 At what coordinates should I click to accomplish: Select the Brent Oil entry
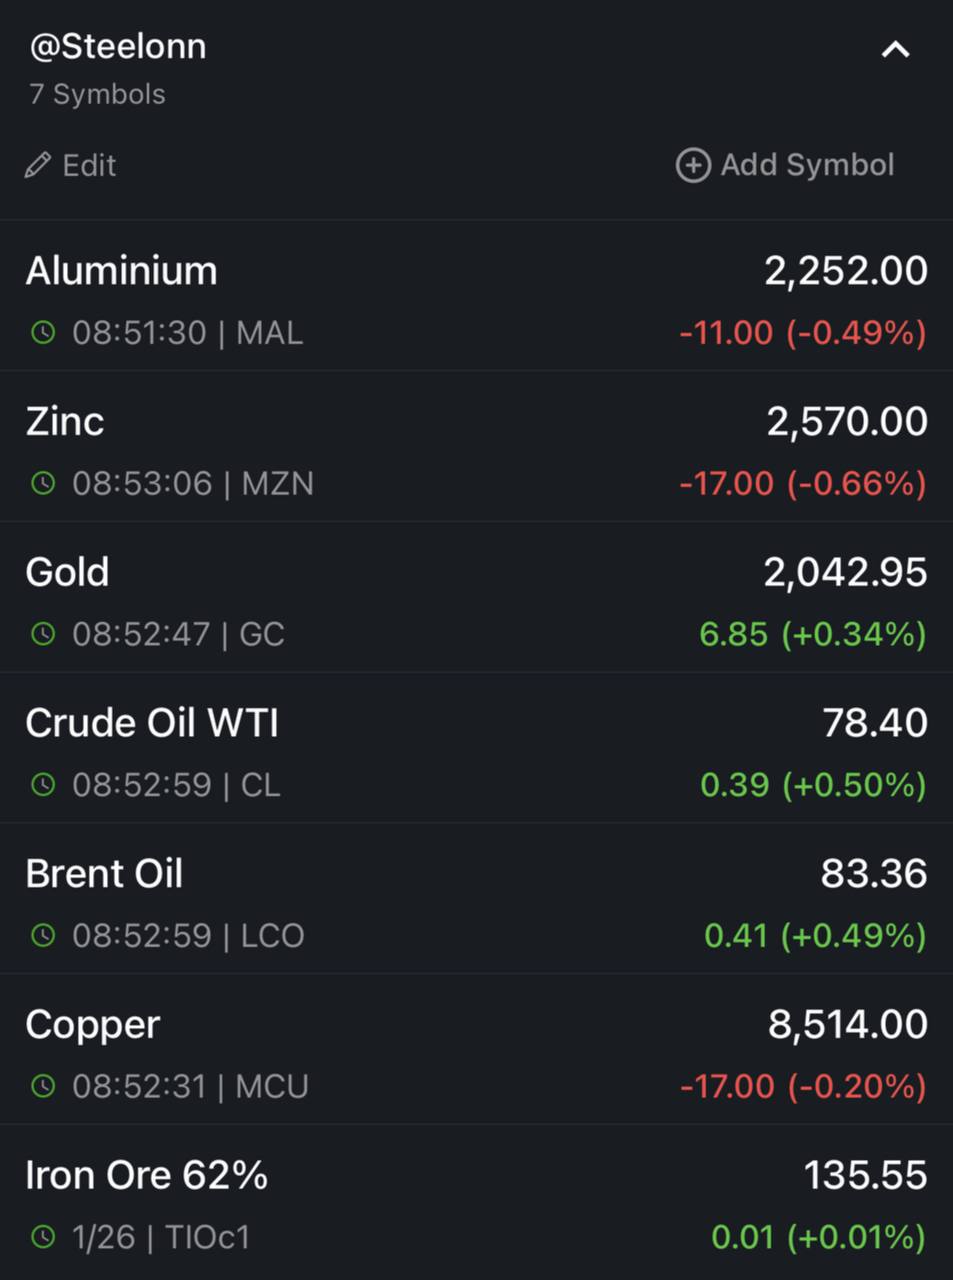tap(476, 900)
